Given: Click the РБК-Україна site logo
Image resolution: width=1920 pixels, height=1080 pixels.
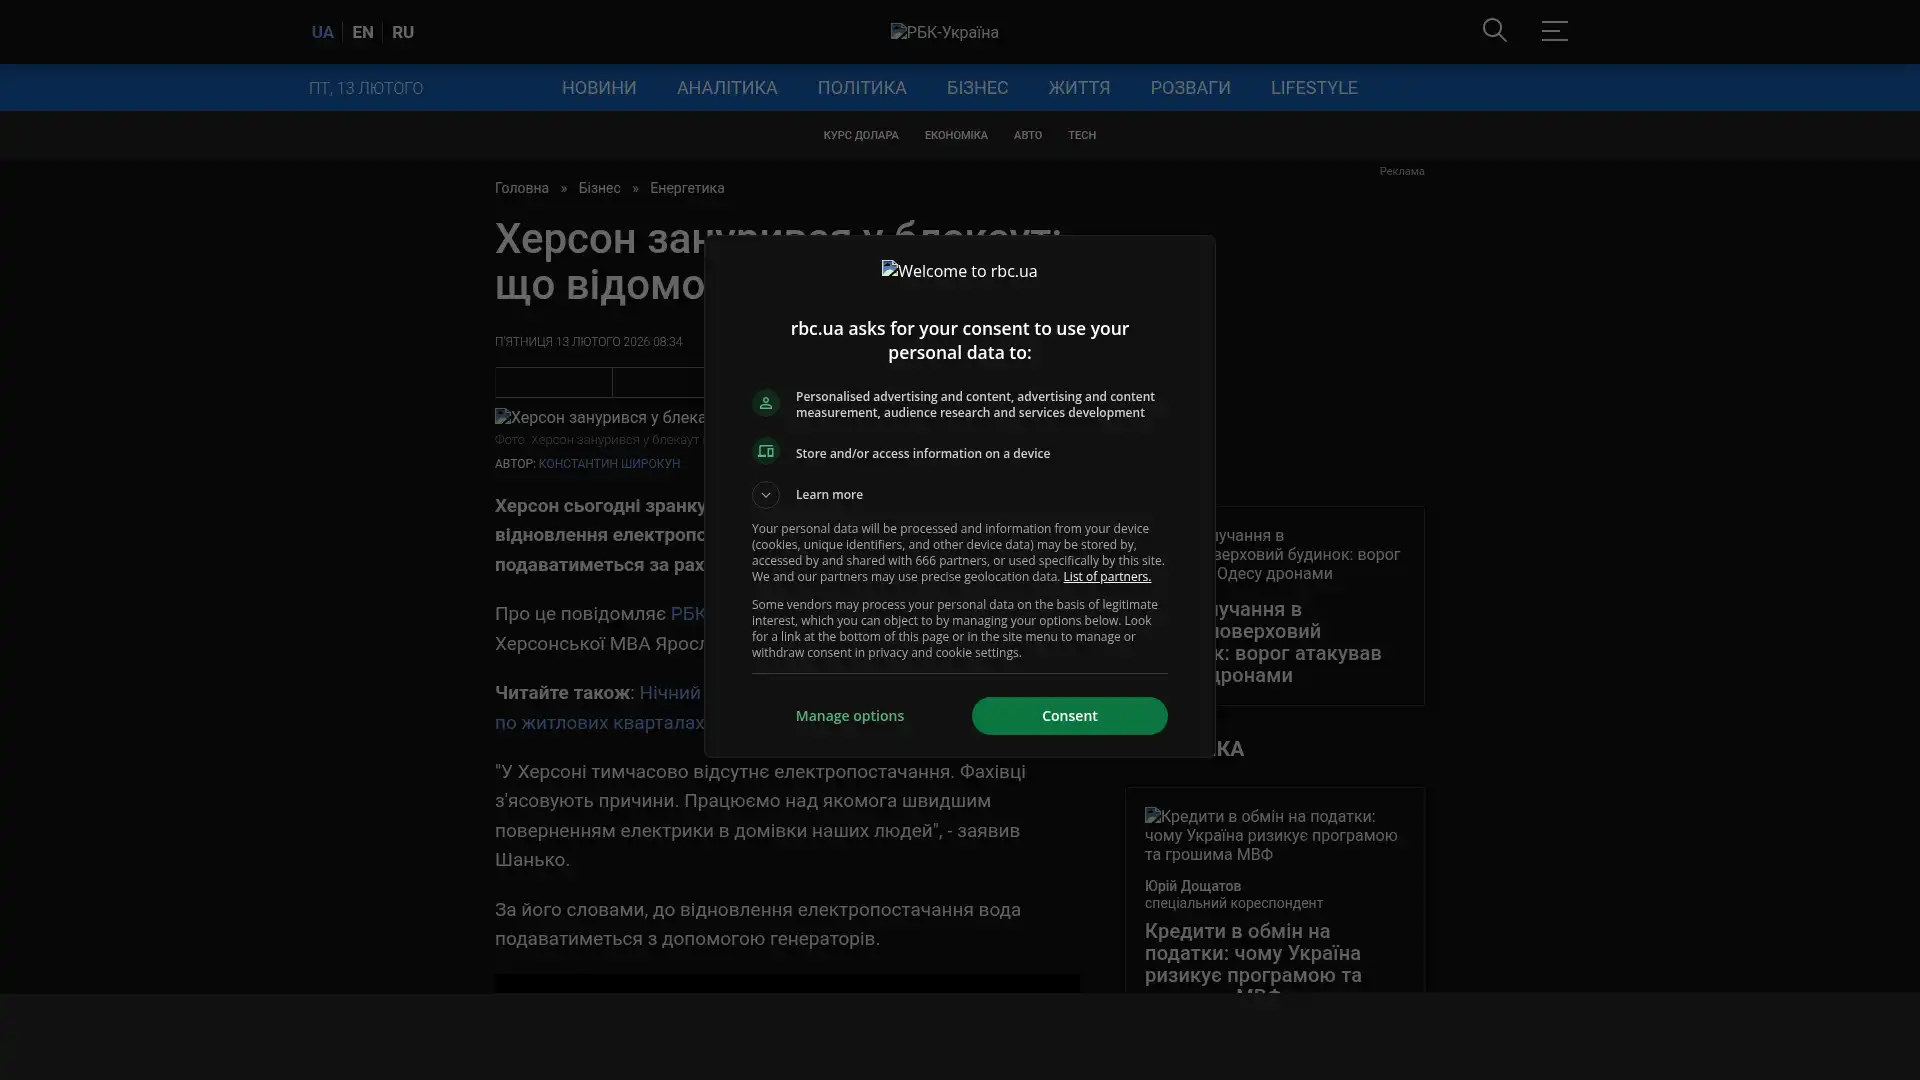Looking at the screenshot, I should [944, 32].
